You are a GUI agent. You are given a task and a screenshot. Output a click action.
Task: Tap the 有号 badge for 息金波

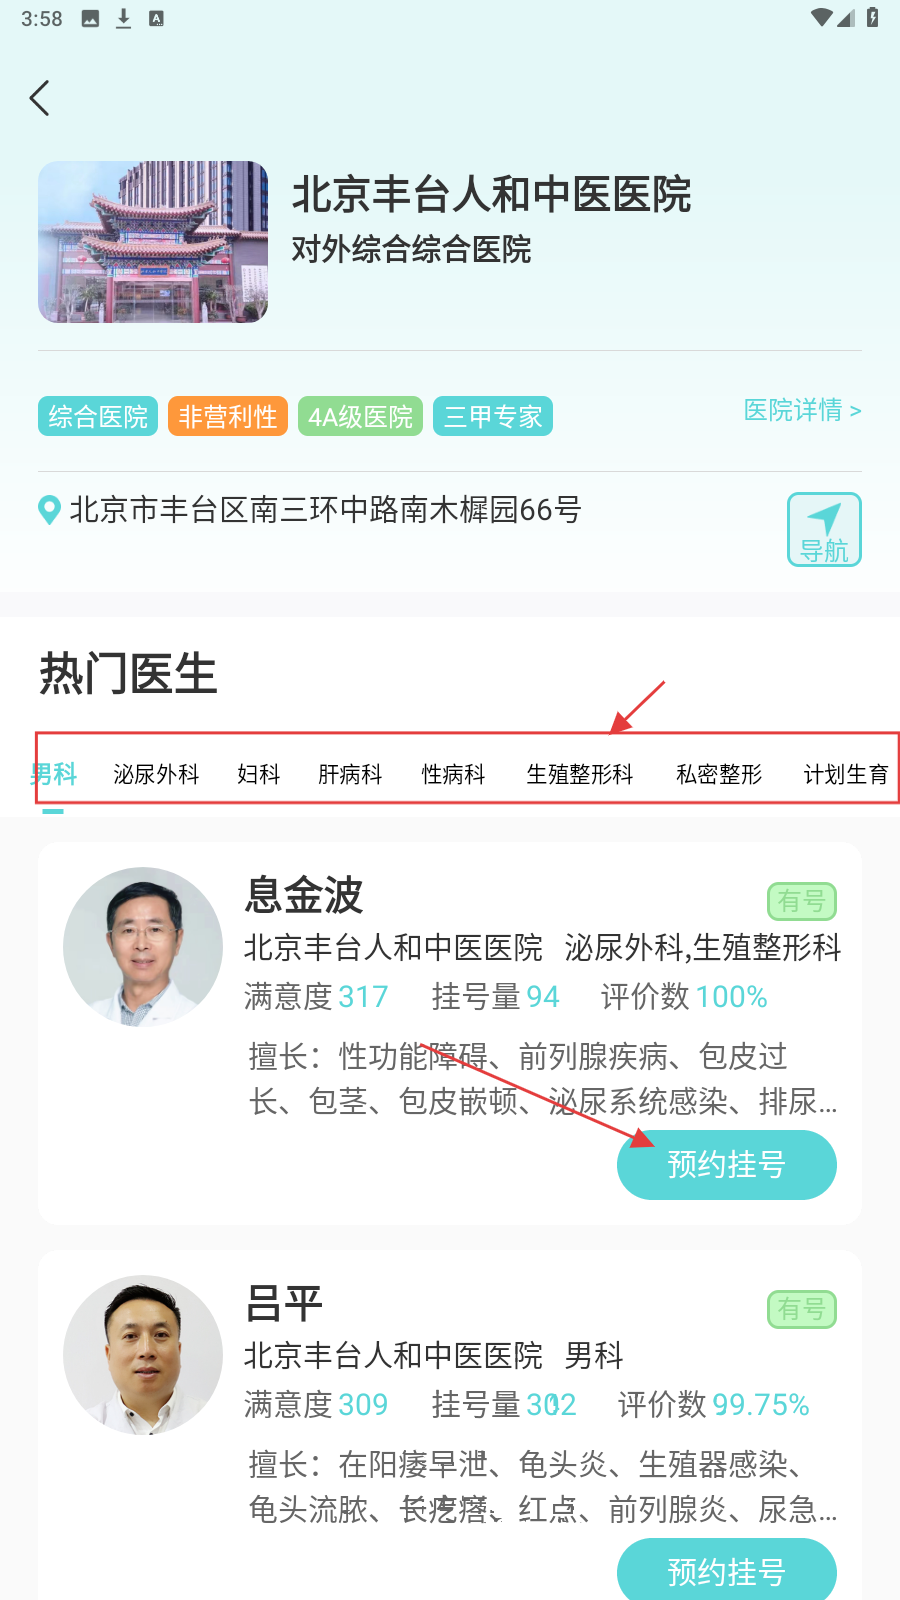tap(801, 901)
